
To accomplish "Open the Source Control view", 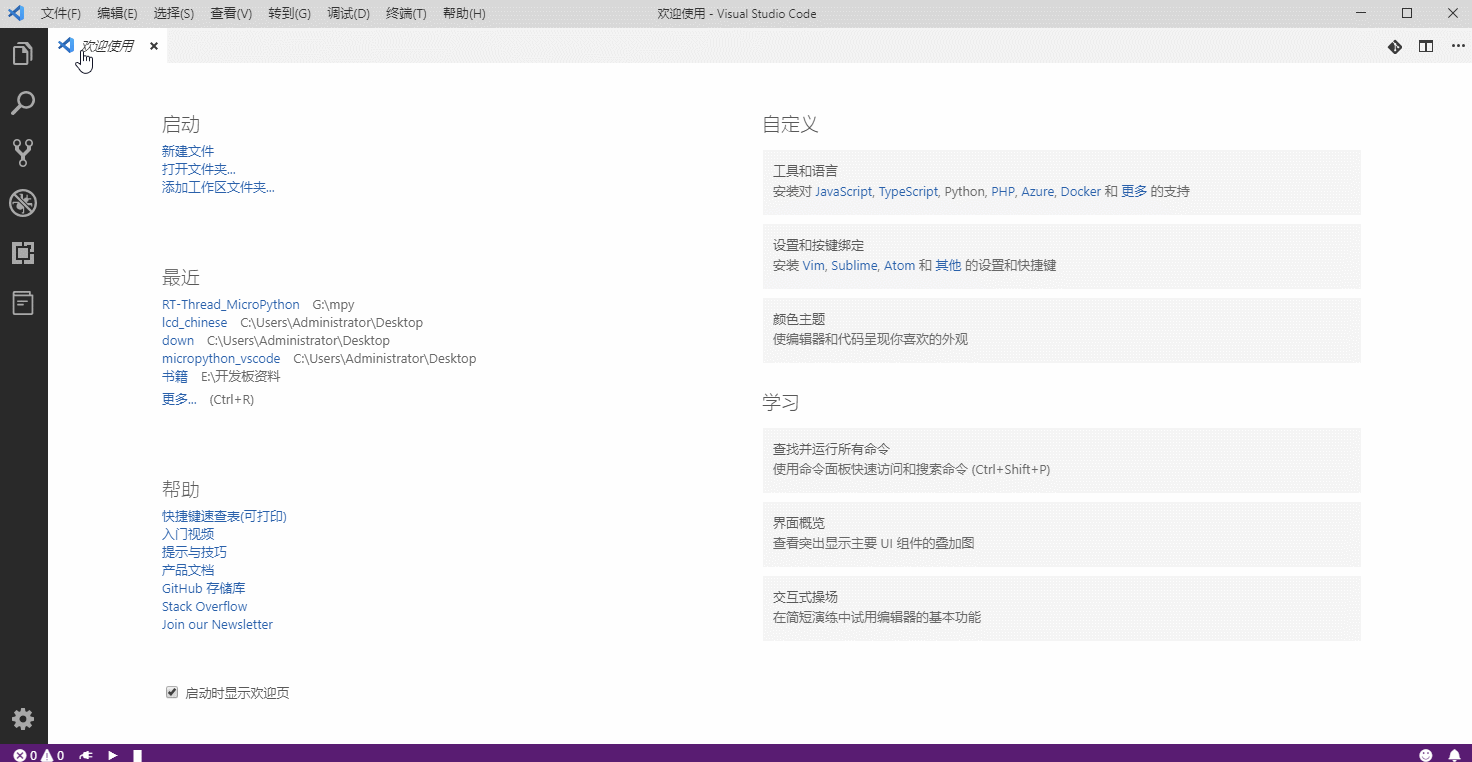I will coord(24,152).
